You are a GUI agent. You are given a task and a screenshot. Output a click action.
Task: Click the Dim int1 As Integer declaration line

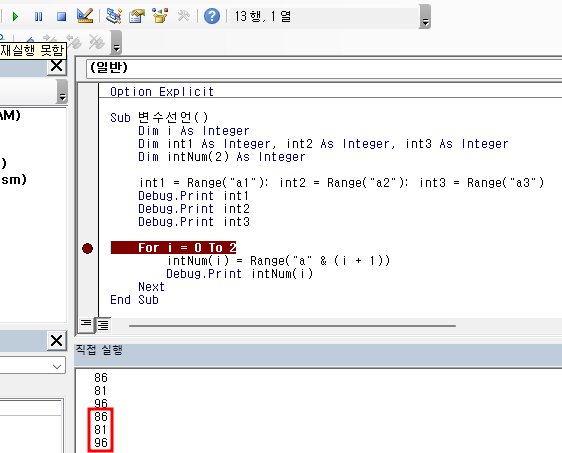pyautogui.click(x=323, y=144)
